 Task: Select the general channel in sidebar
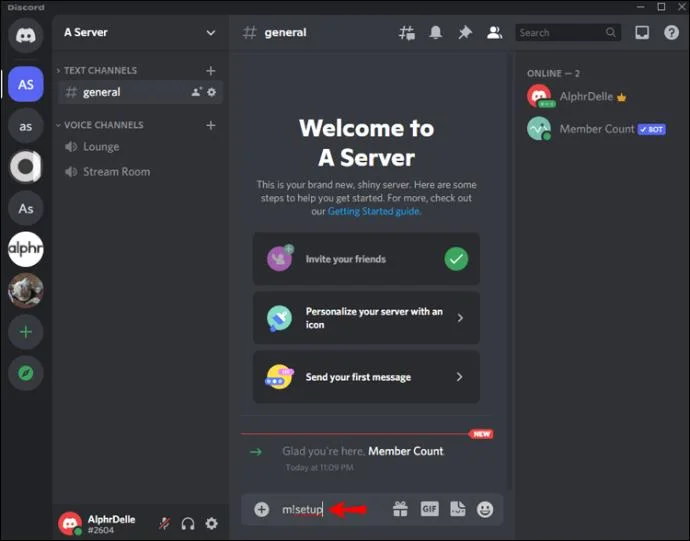[x=140, y=92]
